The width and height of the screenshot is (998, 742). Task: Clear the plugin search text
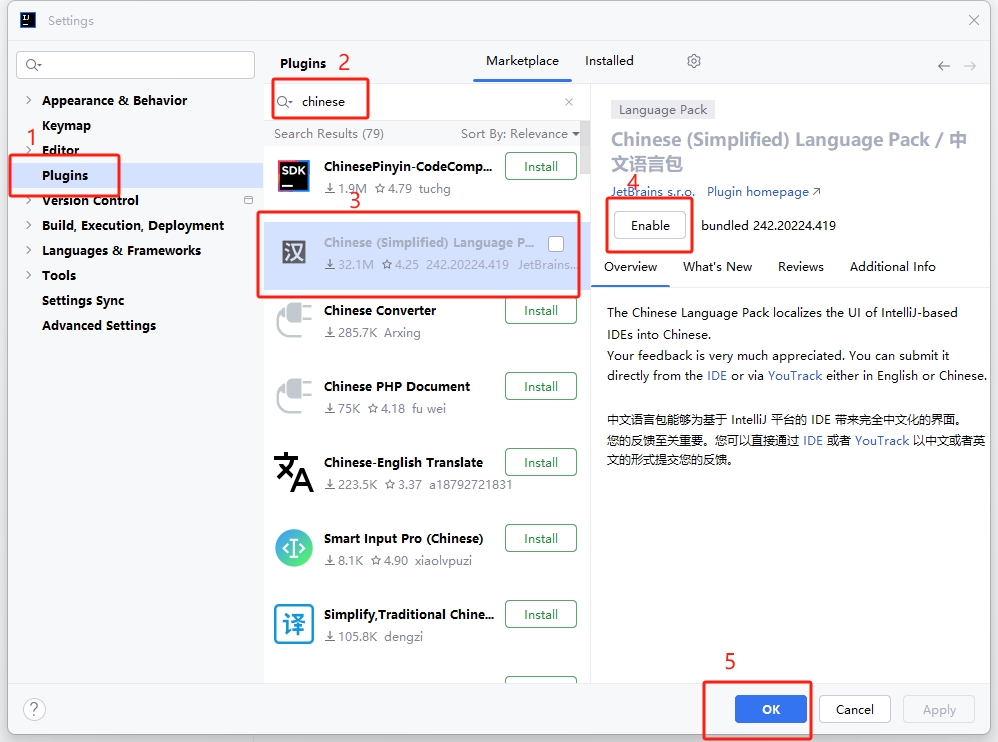pyautogui.click(x=569, y=102)
